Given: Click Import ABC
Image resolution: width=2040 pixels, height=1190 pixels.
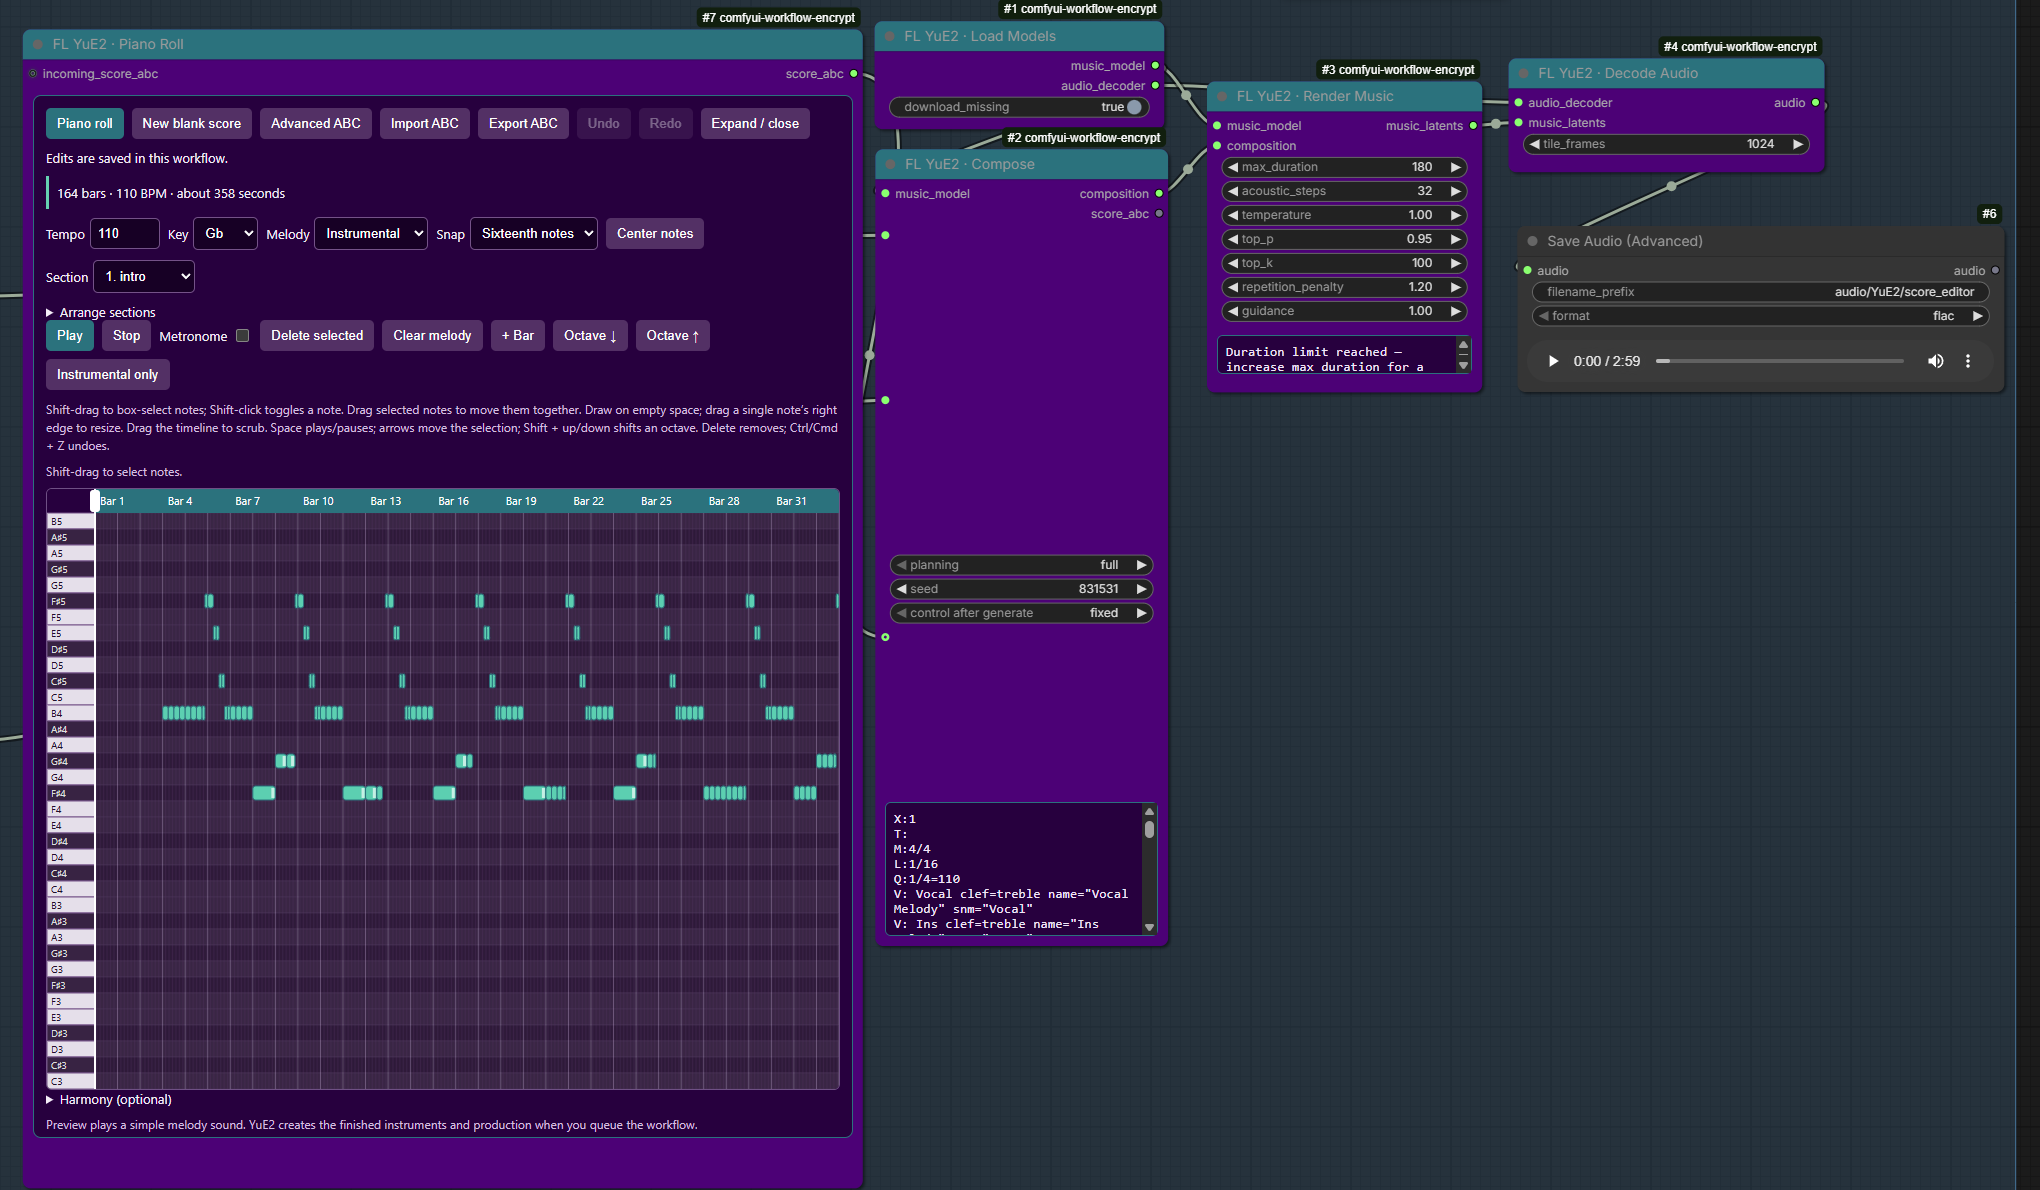Looking at the screenshot, I should 424,124.
